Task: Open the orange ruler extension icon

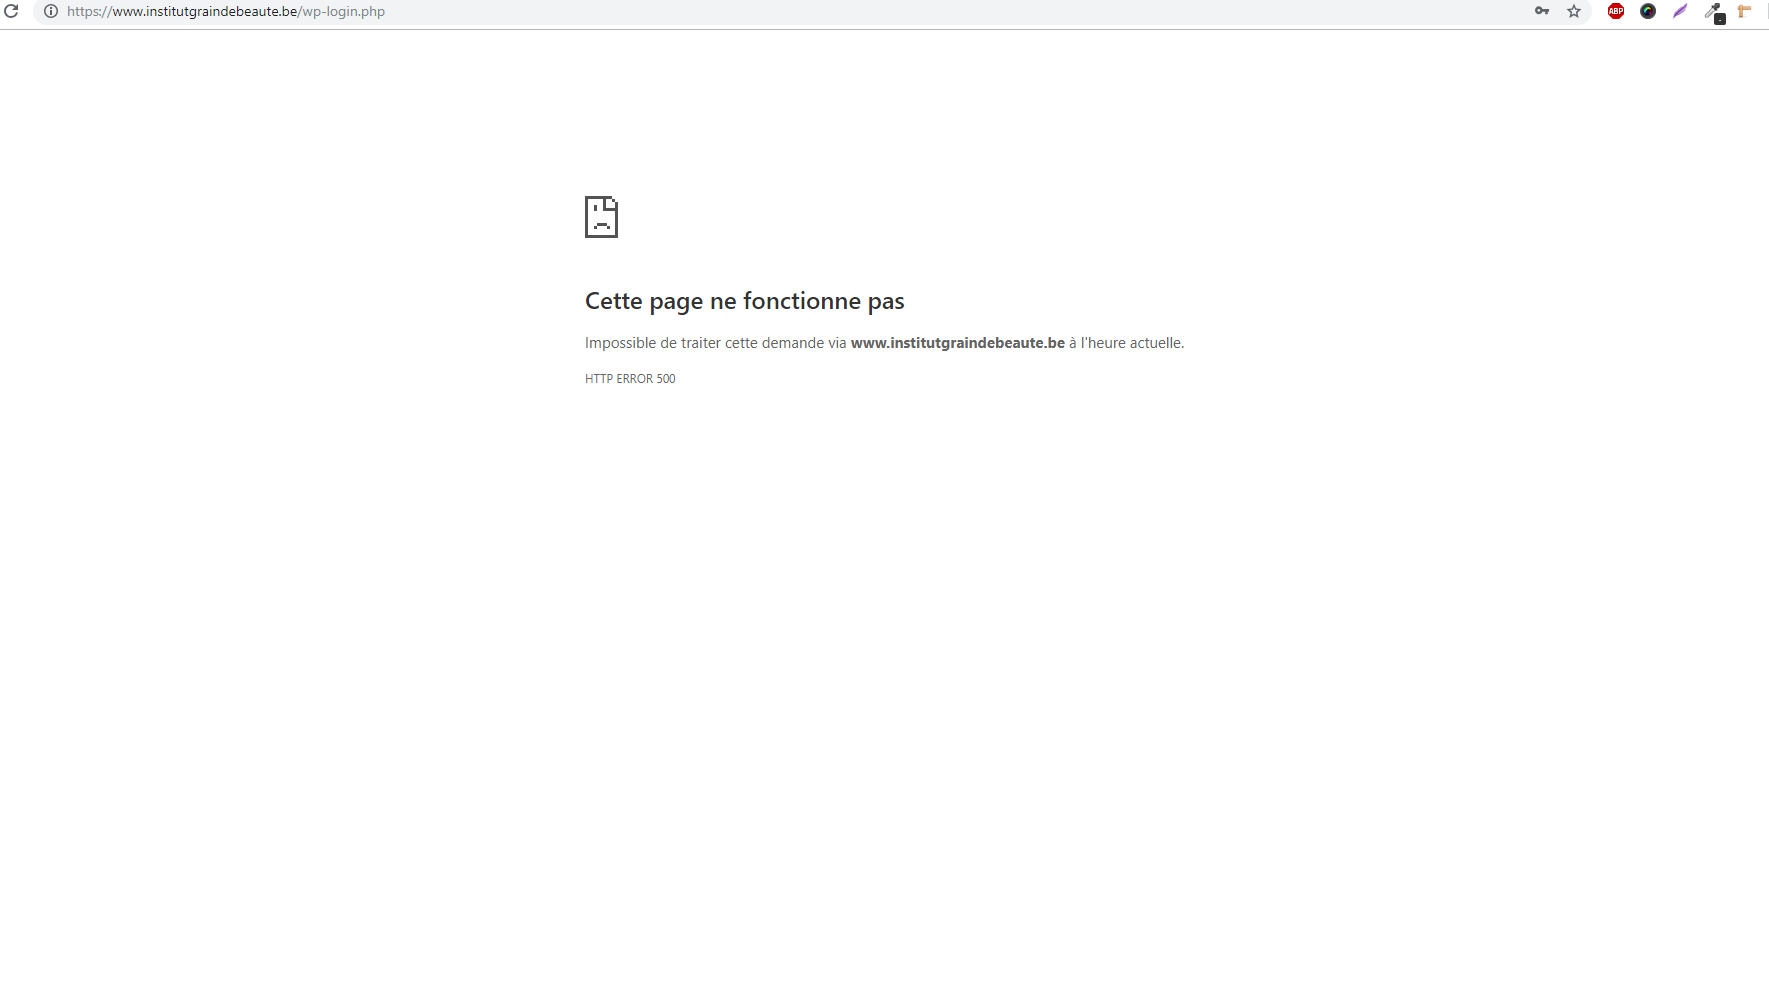Action: [x=1744, y=11]
